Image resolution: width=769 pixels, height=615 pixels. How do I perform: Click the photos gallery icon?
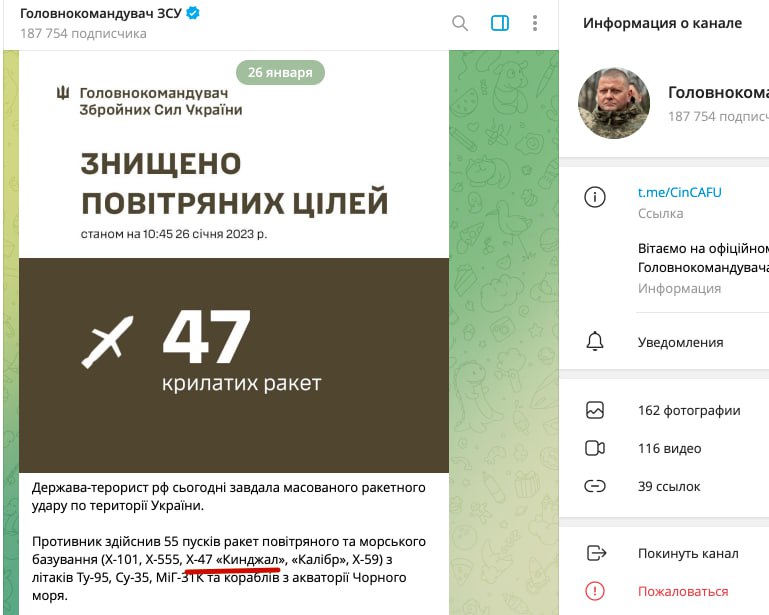595,410
